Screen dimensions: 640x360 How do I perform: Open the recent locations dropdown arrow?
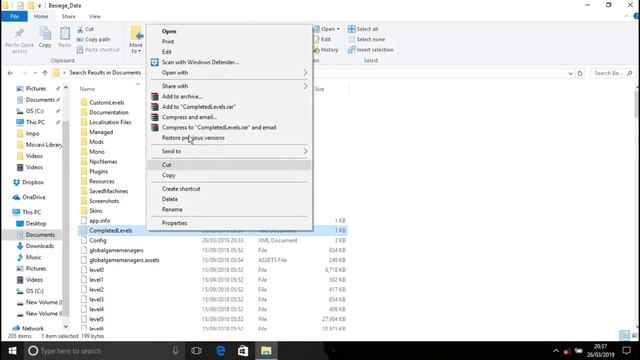(35, 73)
